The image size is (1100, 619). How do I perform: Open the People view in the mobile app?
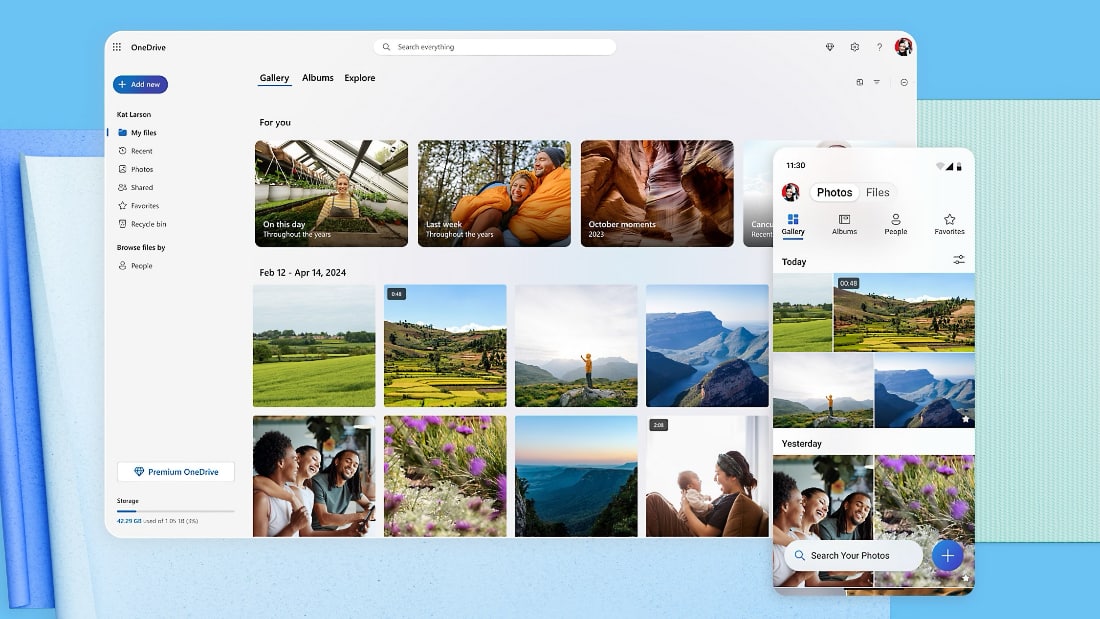click(x=895, y=224)
